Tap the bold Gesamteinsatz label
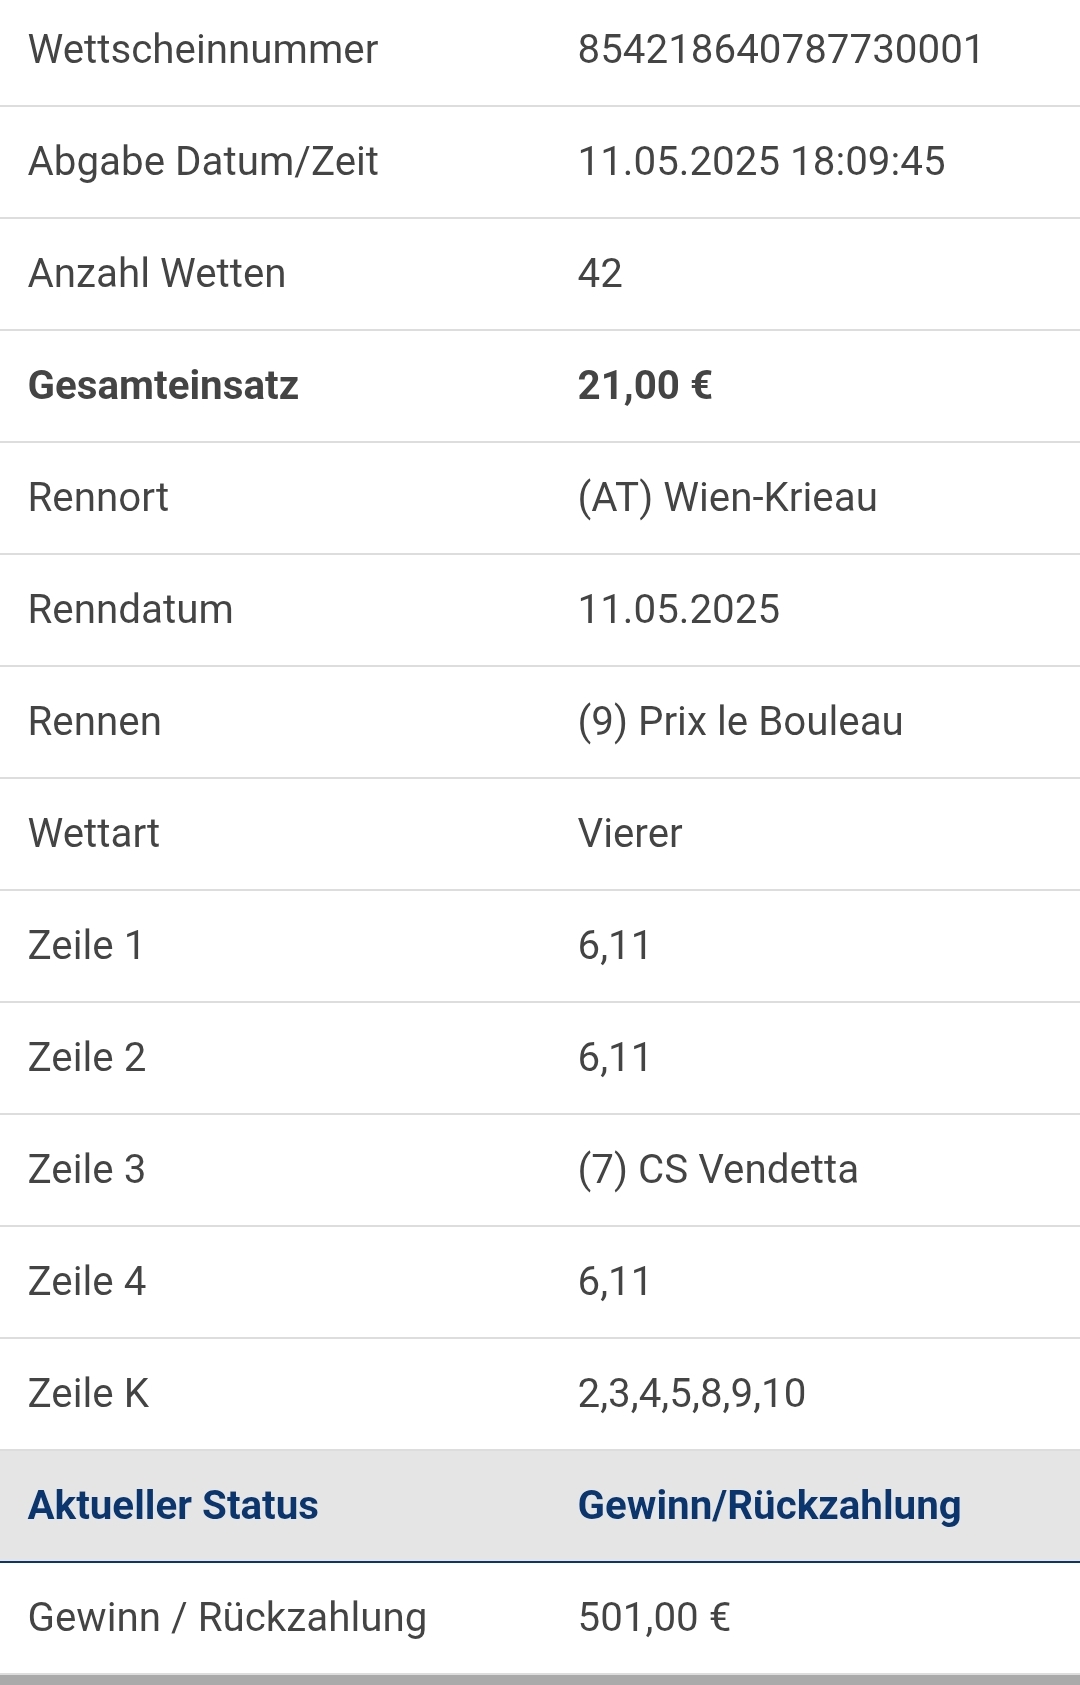Screen dimensions: 1080x1685 coord(163,385)
